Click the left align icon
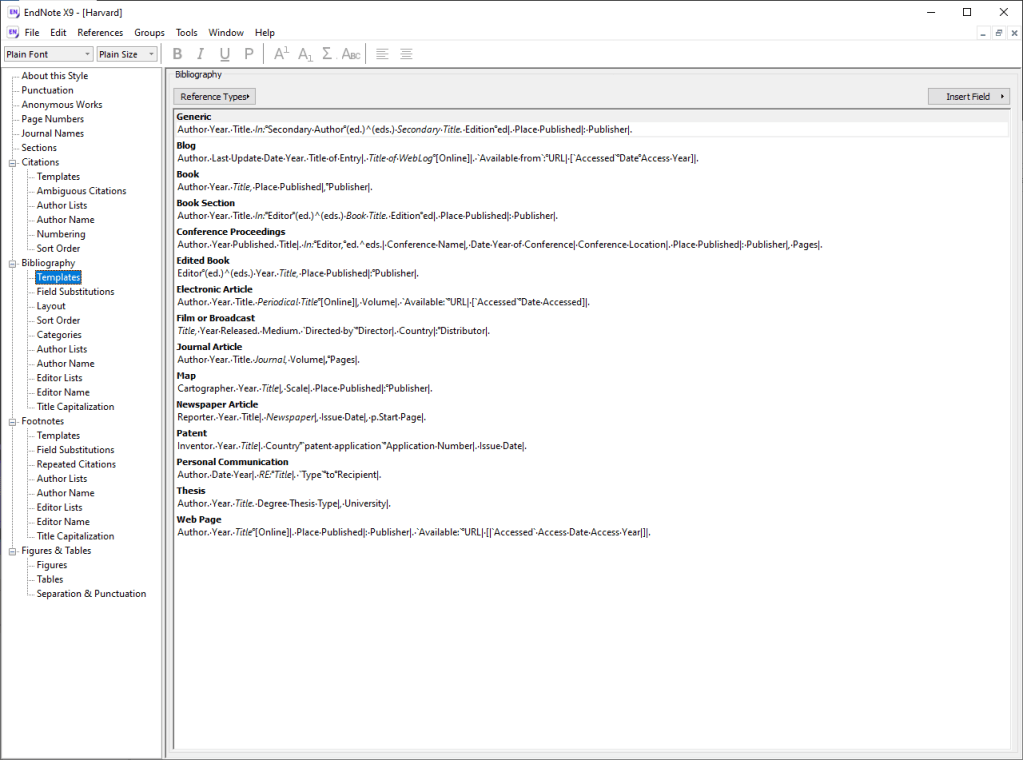Image resolution: width=1023 pixels, height=760 pixels. click(x=382, y=54)
